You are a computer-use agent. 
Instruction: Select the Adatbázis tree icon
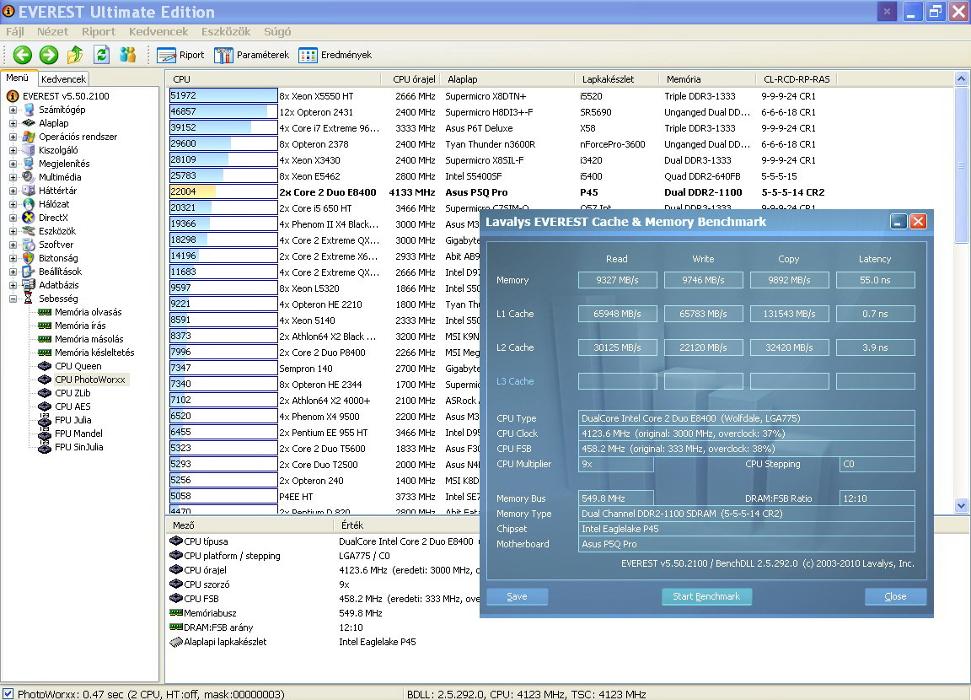29,285
